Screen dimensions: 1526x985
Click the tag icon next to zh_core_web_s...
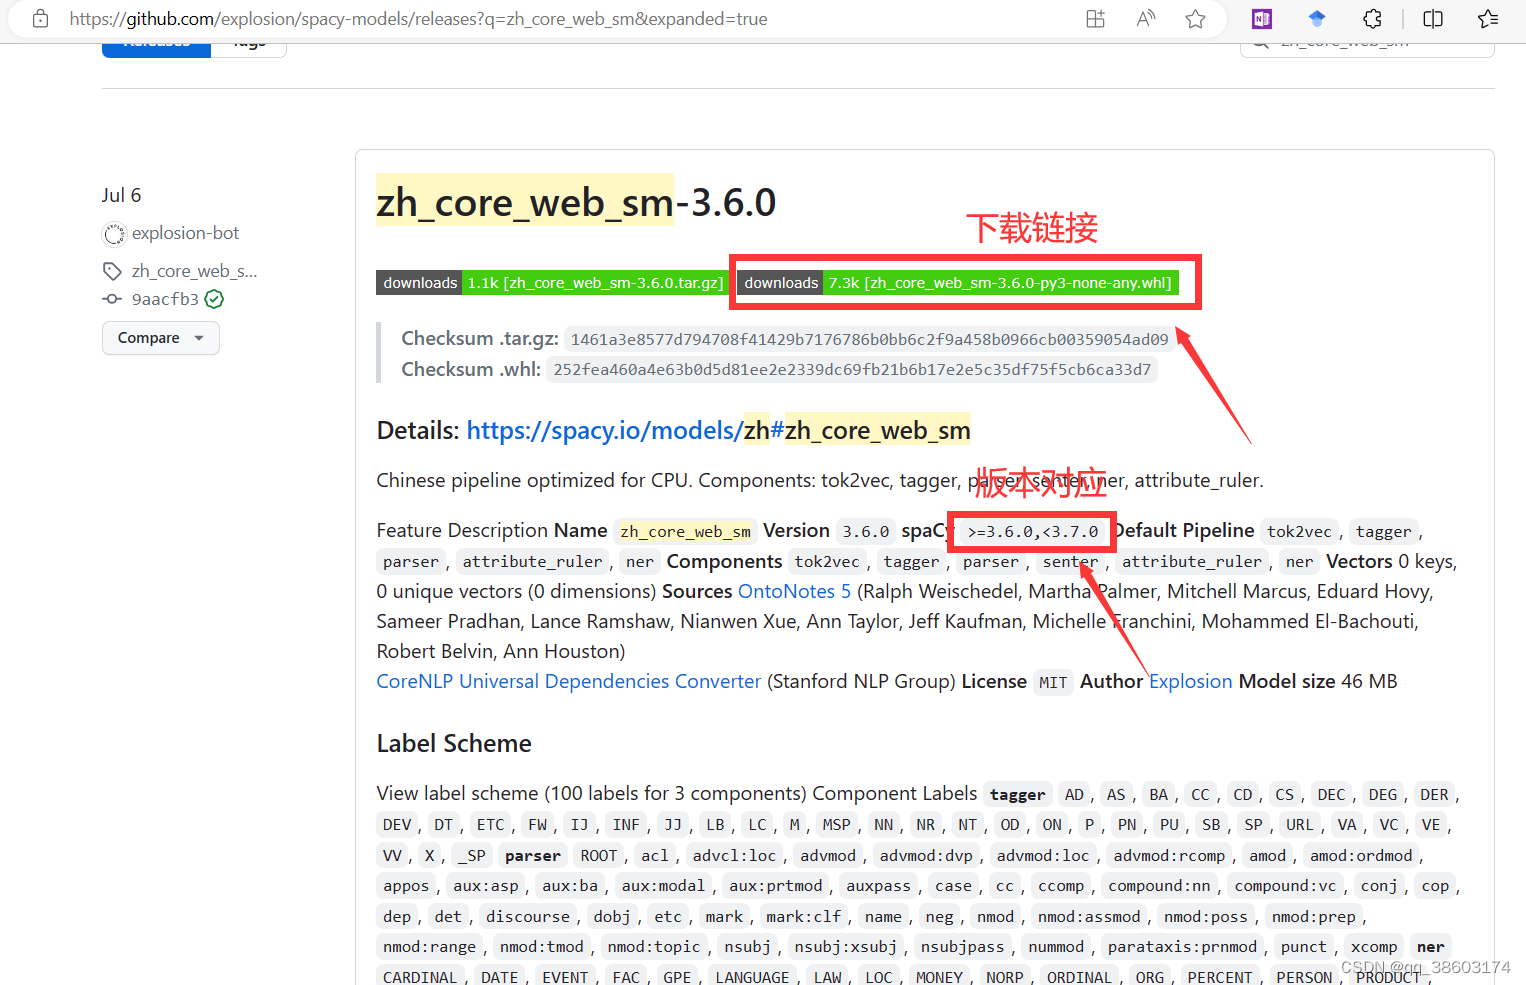(x=112, y=271)
